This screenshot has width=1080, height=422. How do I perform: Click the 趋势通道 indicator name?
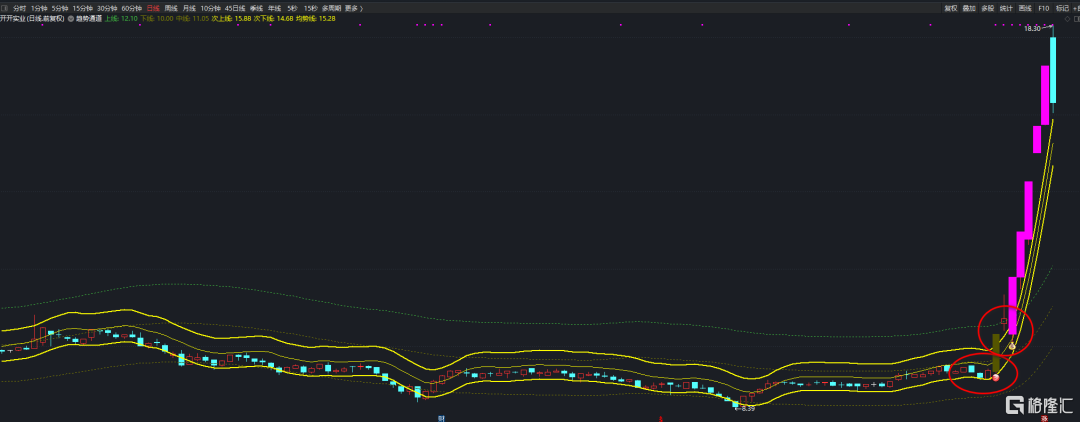pos(88,19)
